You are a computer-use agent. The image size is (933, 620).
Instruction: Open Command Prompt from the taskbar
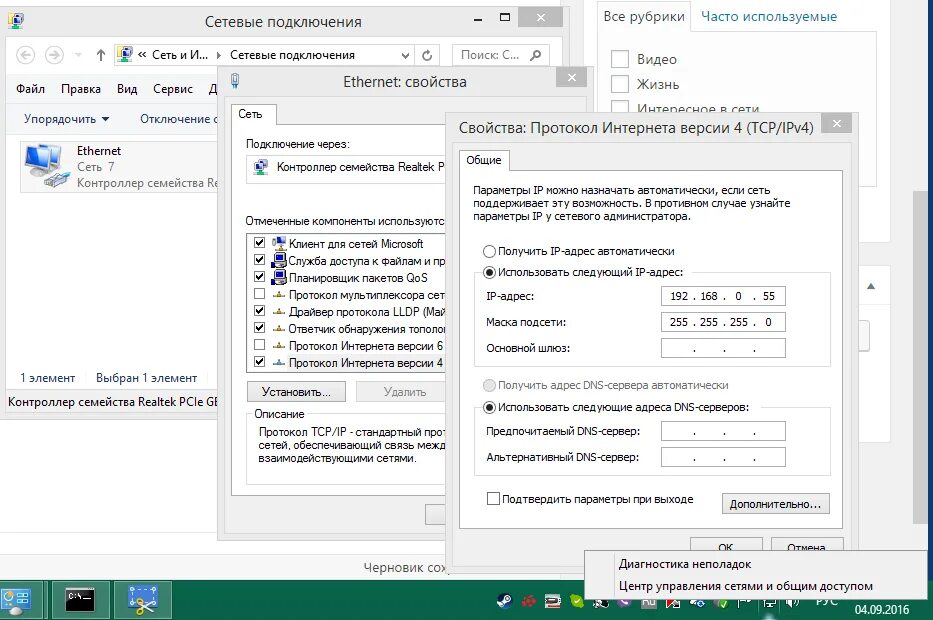pos(80,600)
